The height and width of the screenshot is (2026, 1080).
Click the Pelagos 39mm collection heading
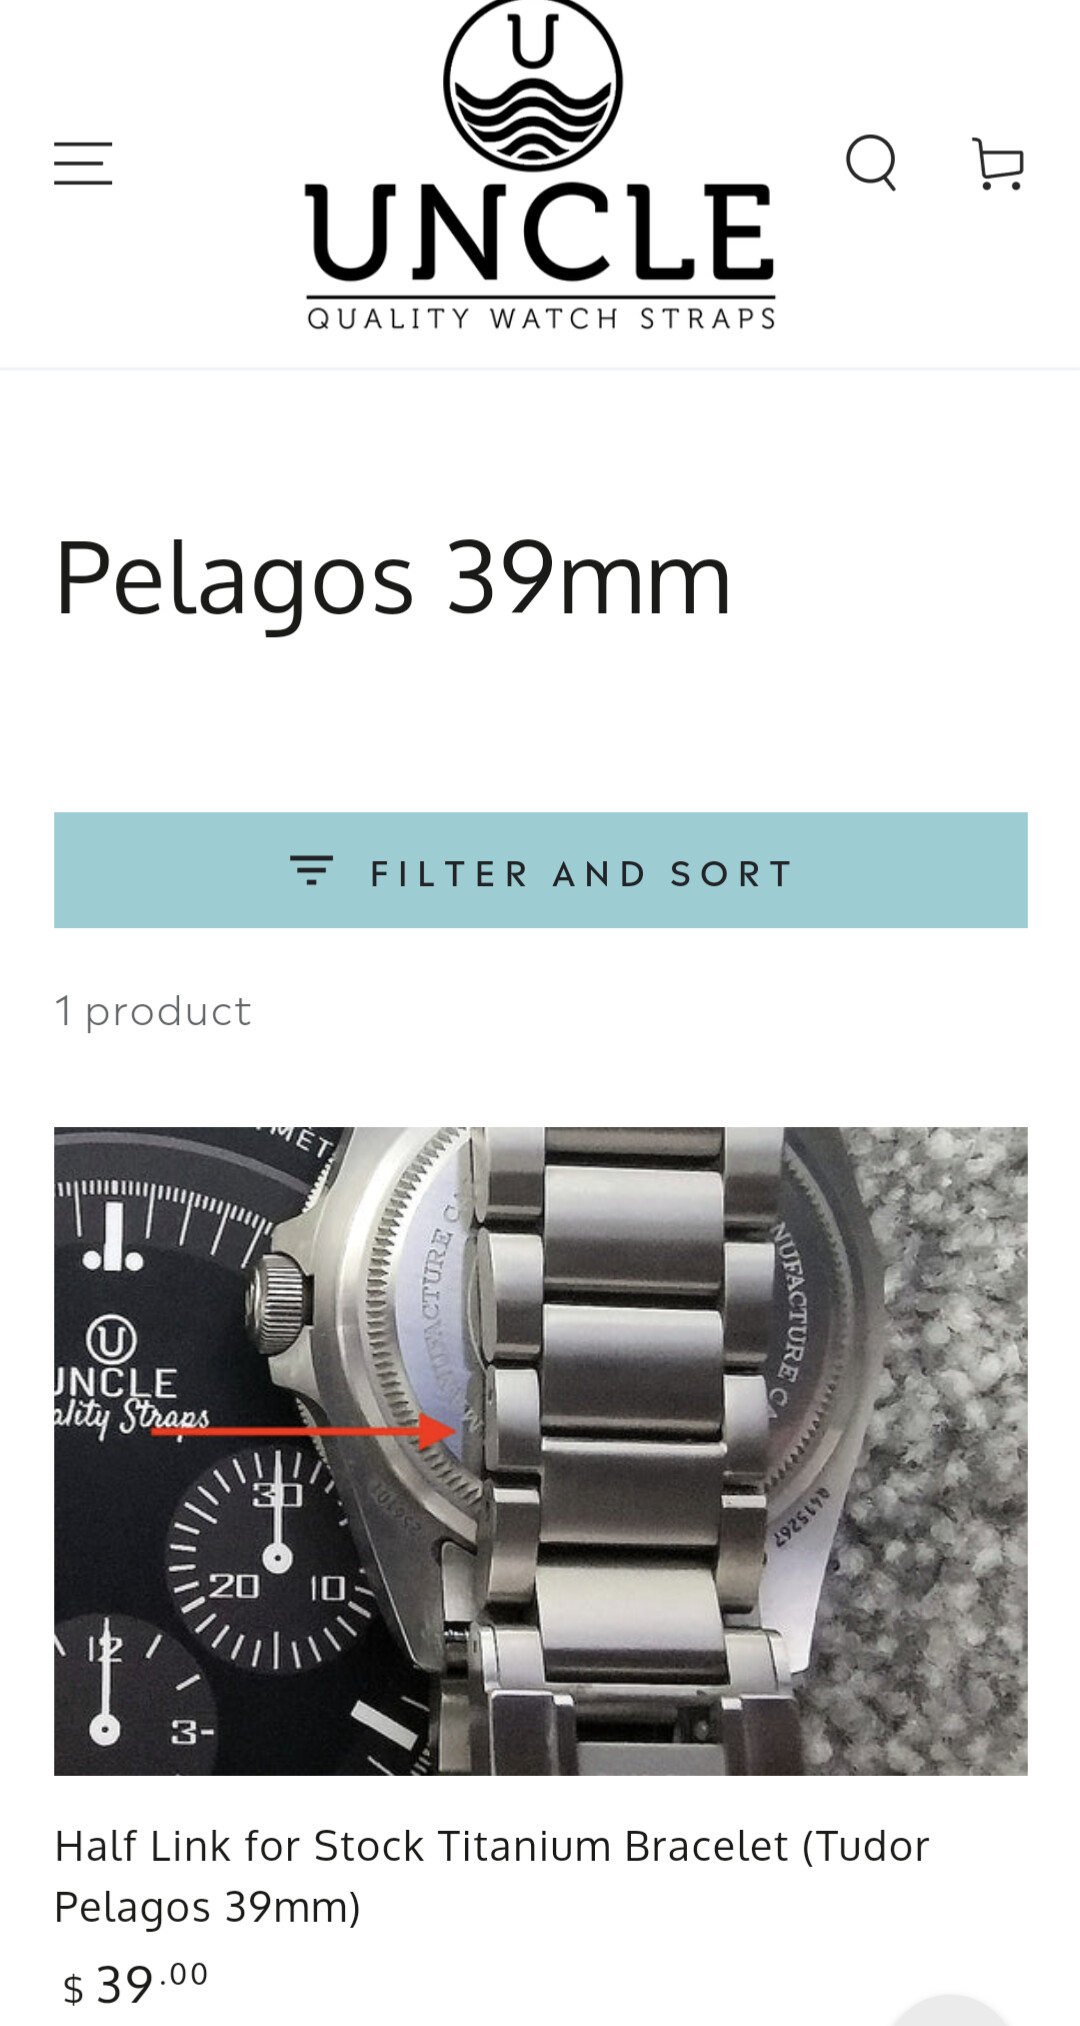pos(393,579)
